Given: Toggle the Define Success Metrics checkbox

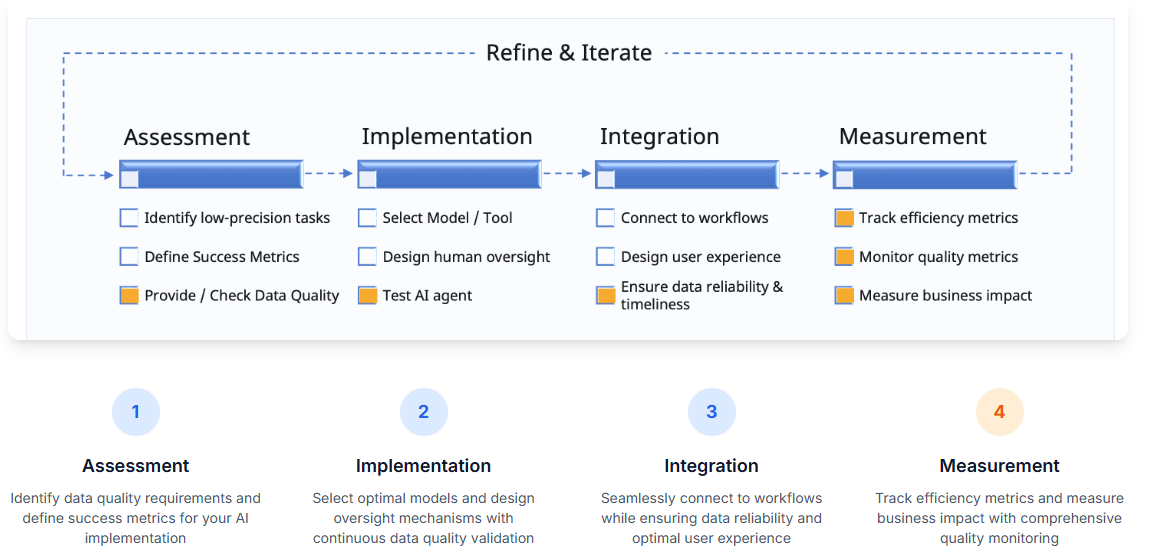Looking at the screenshot, I should (129, 257).
